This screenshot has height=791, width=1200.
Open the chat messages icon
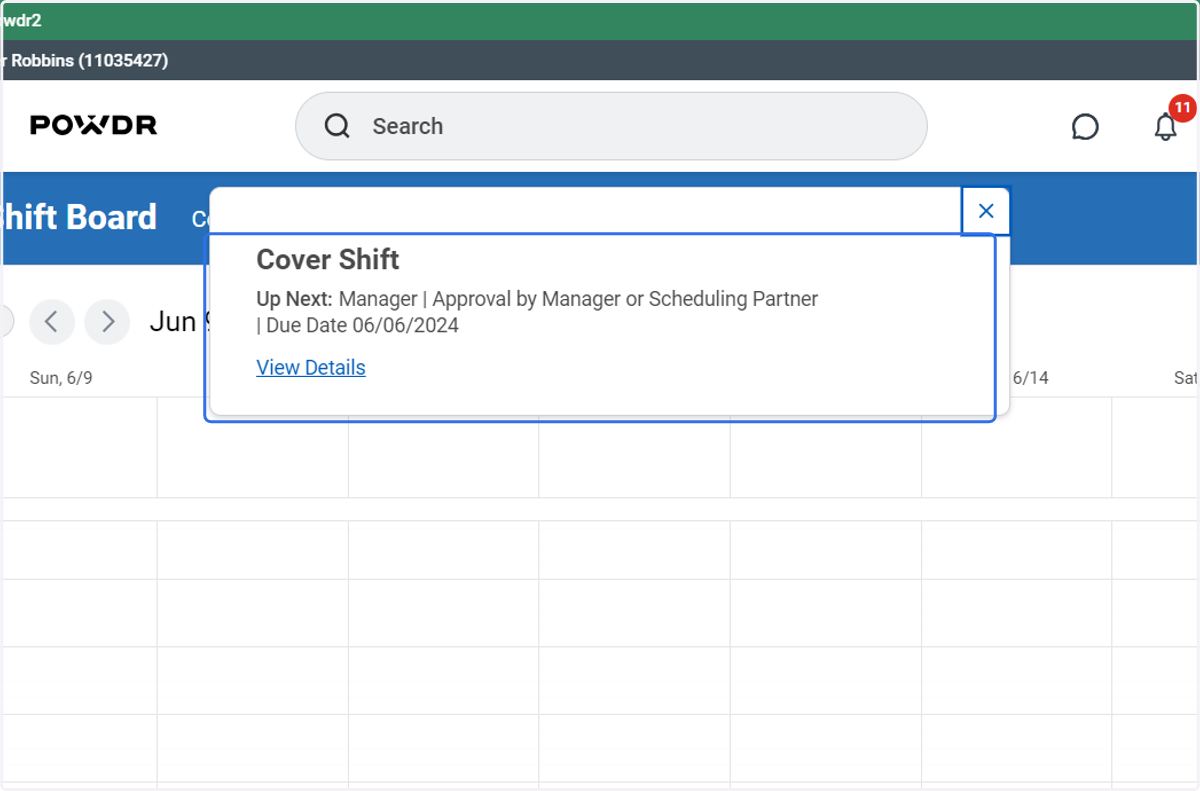(x=1085, y=127)
